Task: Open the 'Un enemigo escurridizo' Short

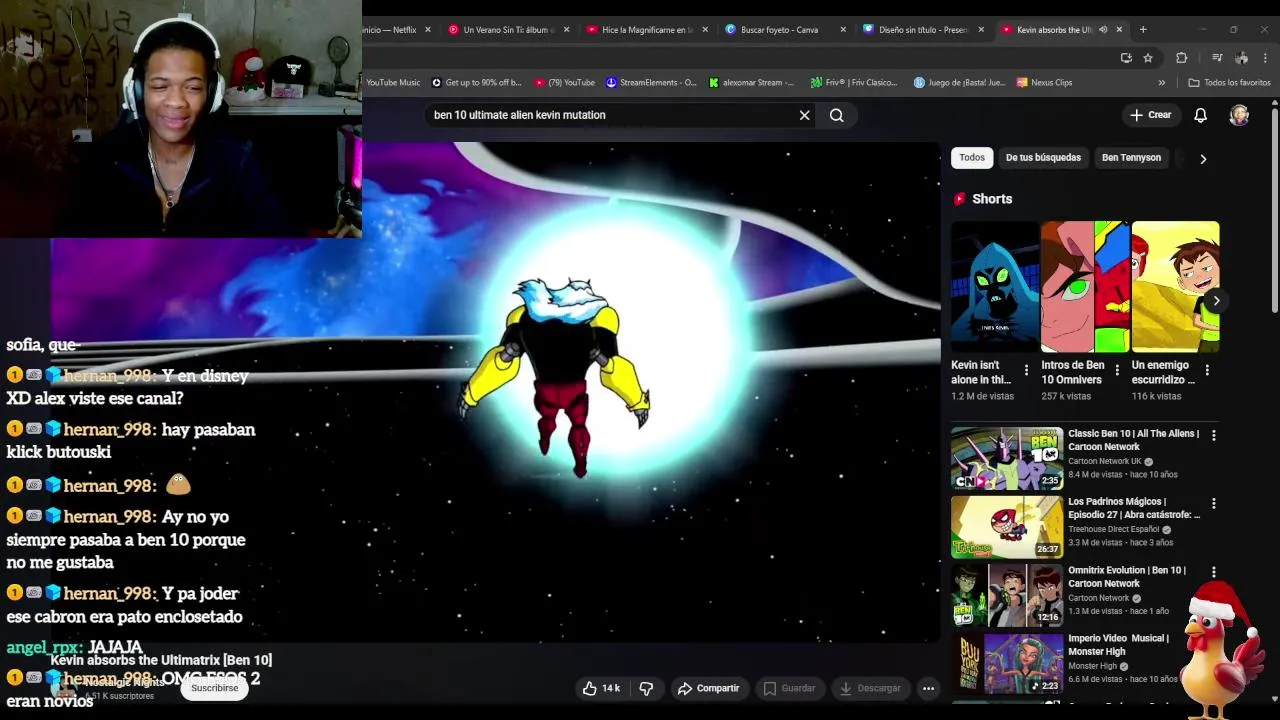Action: [1175, 286]
